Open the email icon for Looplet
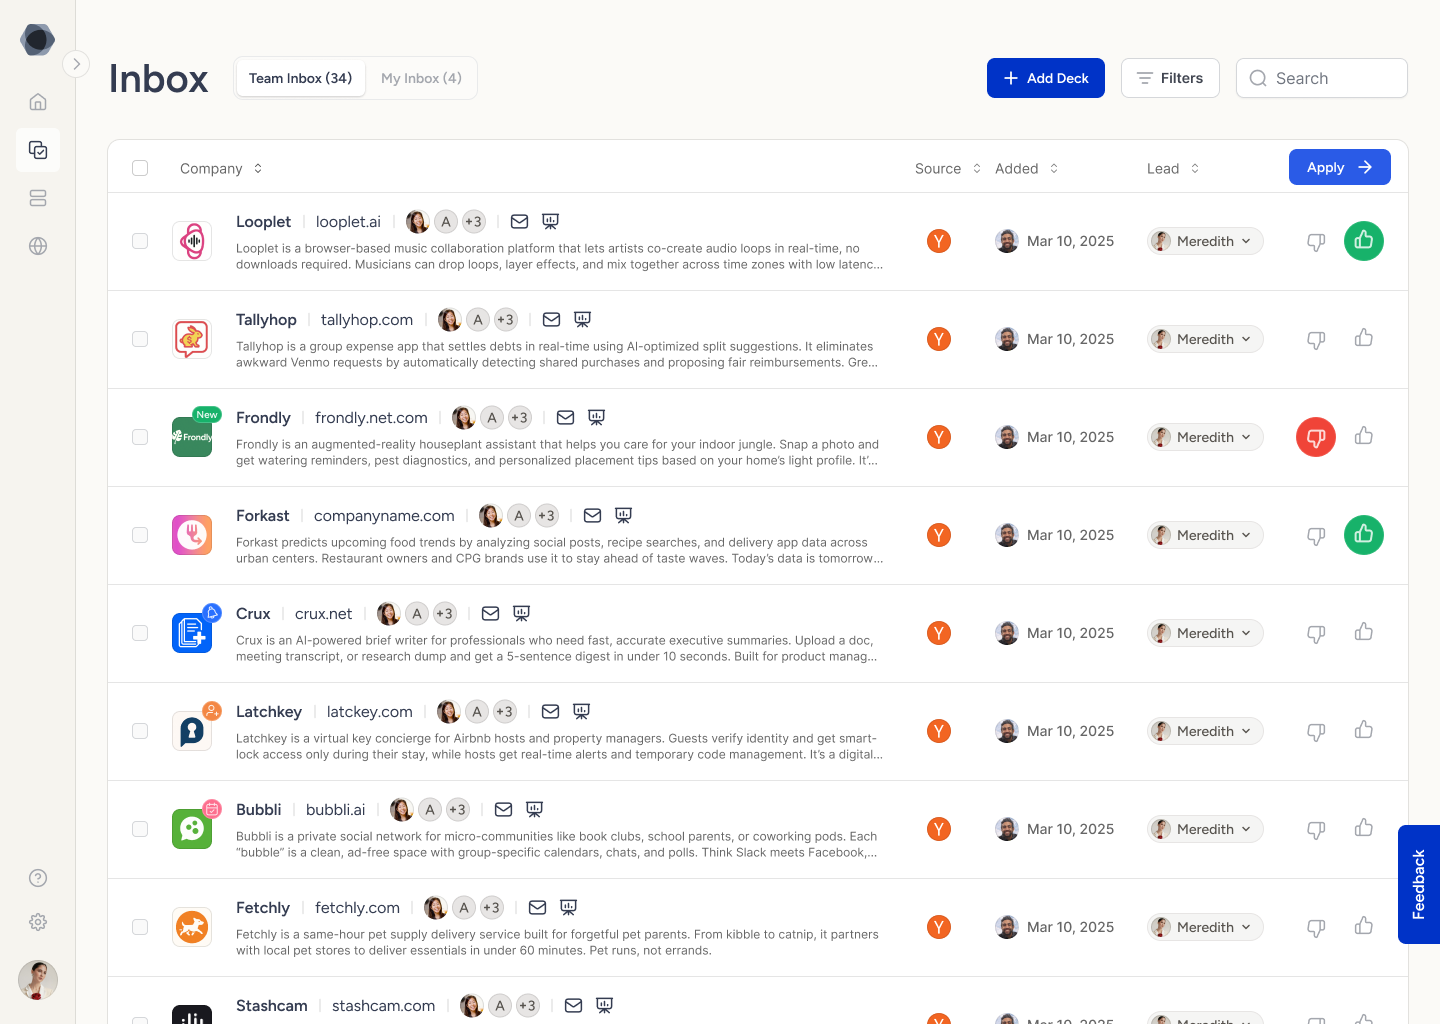The width and height of the screenshot is (1440, 1024). [x=519, y=221]
